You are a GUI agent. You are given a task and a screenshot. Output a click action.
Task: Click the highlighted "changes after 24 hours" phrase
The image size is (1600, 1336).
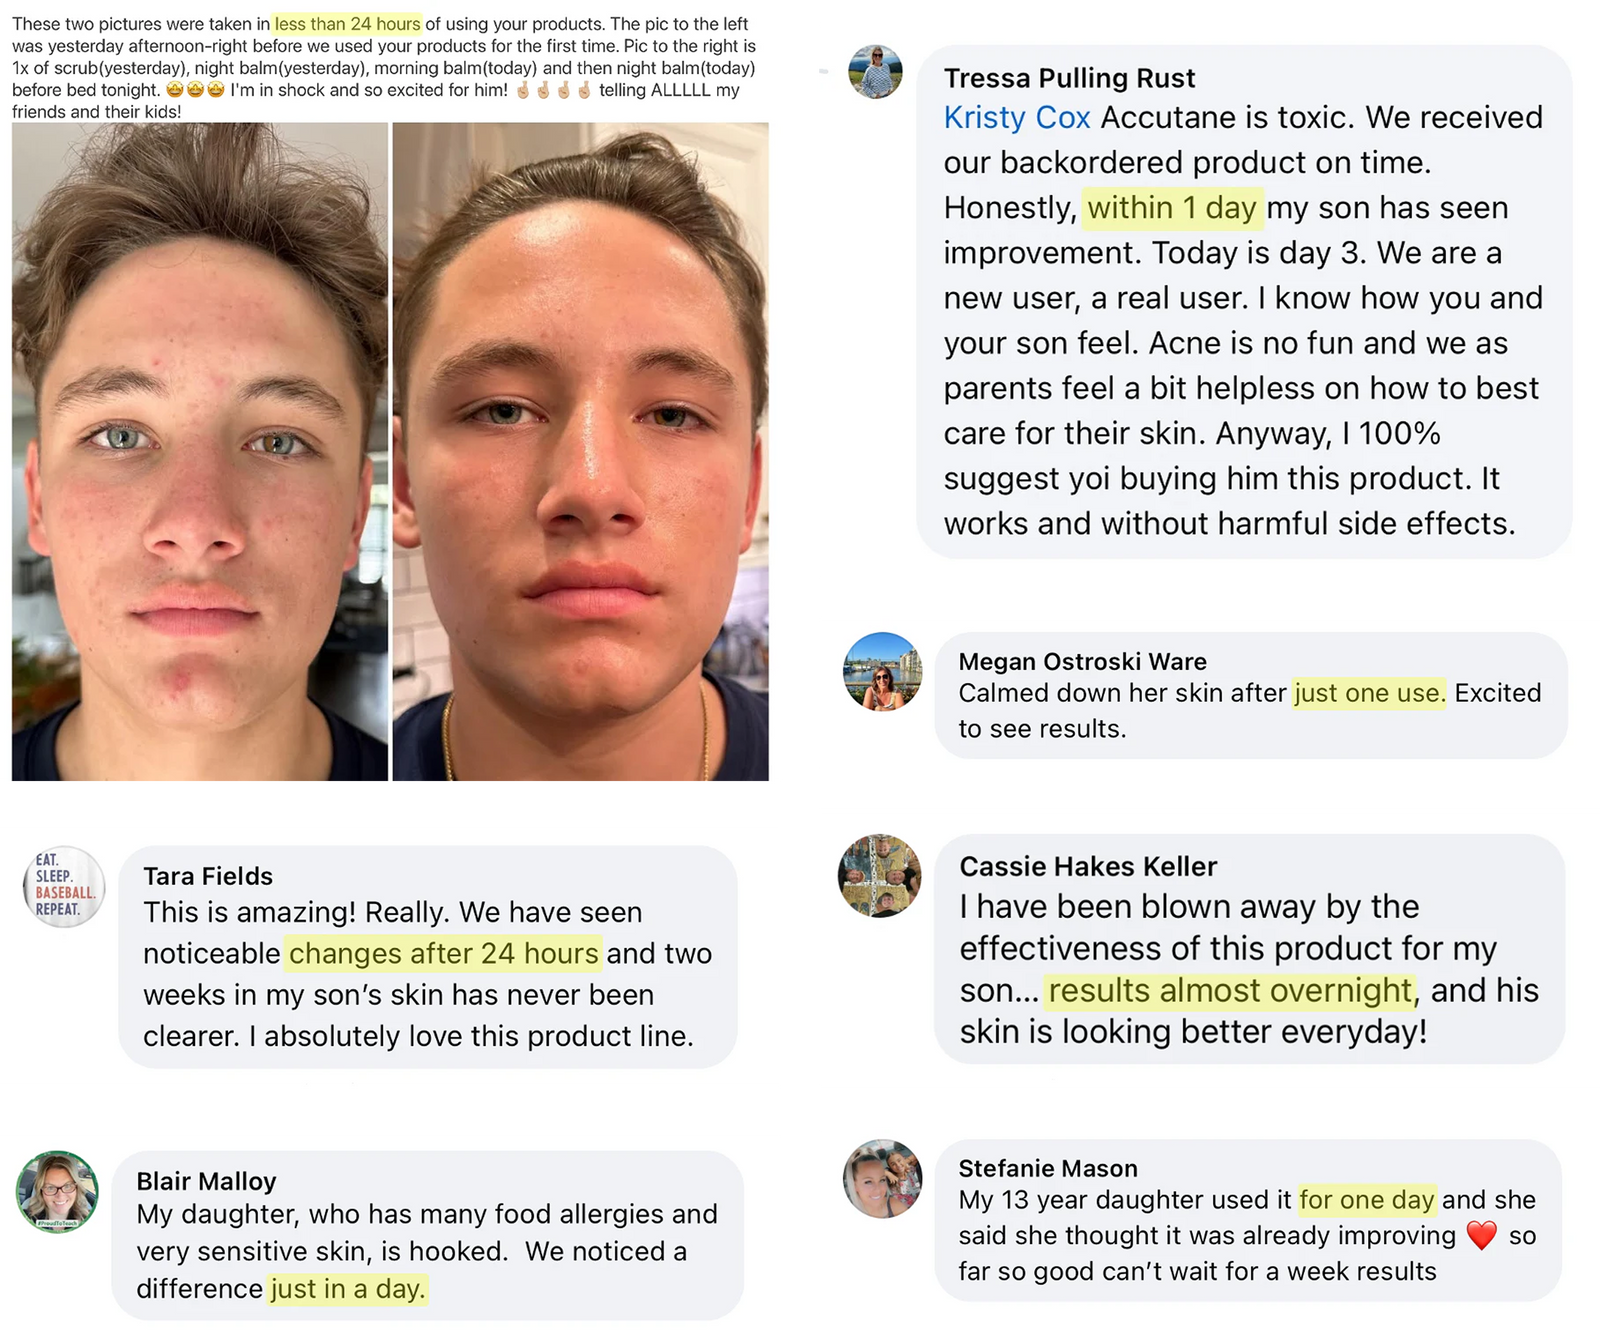pyautogui.click(x=443, y=953)
